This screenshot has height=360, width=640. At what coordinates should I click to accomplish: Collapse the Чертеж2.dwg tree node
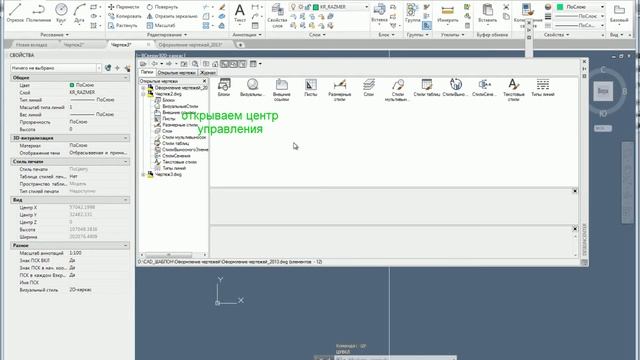143,94
